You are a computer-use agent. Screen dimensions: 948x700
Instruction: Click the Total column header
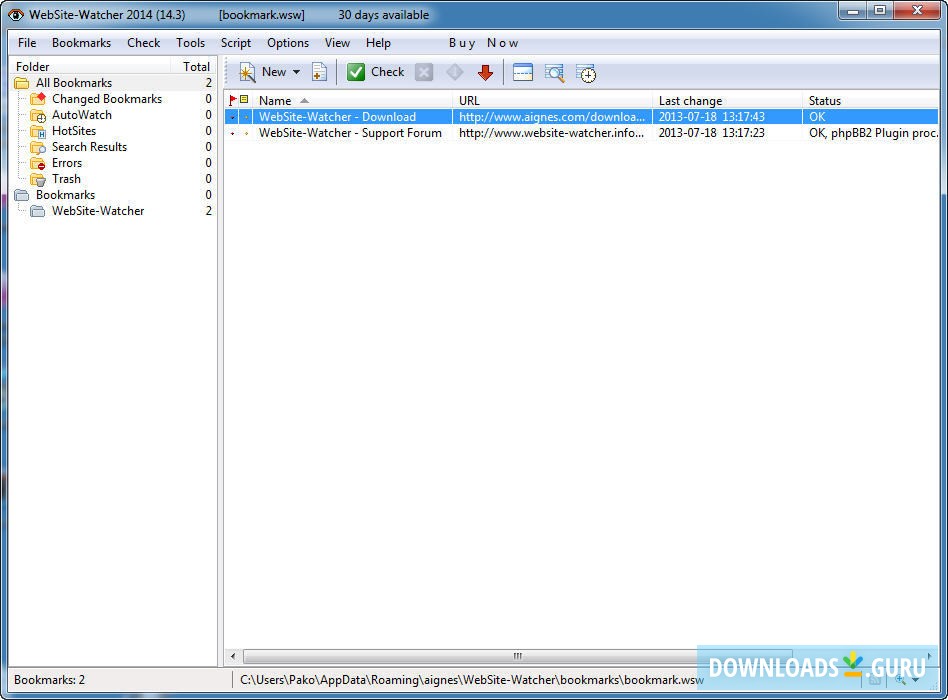[x=194, y=66]
